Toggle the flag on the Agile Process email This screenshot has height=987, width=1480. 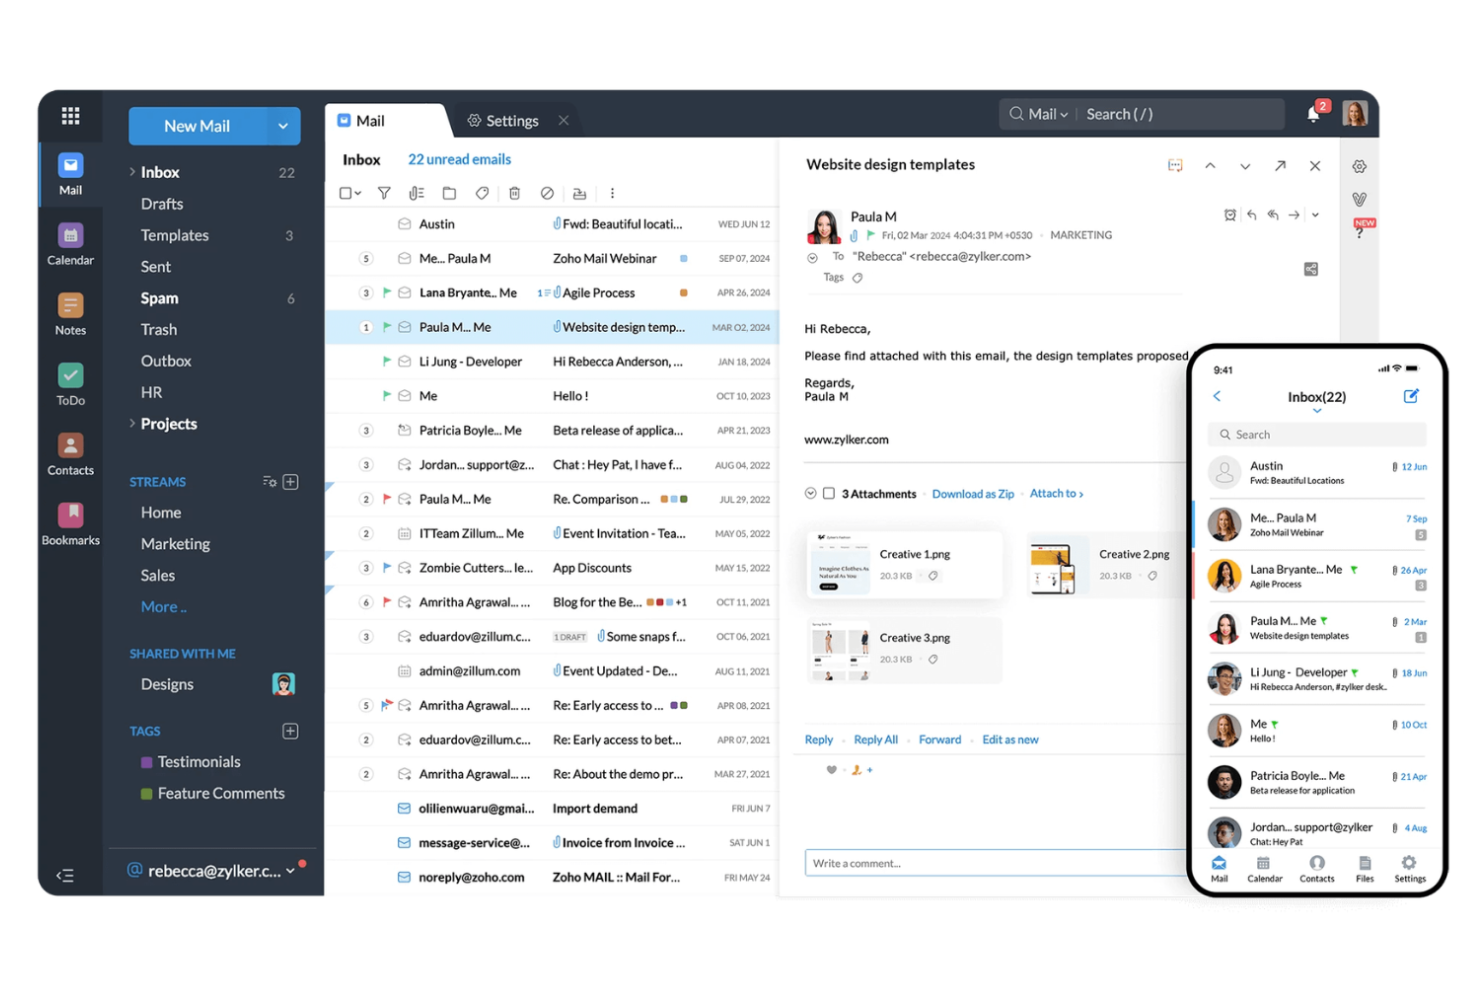[x=387, y=292]
